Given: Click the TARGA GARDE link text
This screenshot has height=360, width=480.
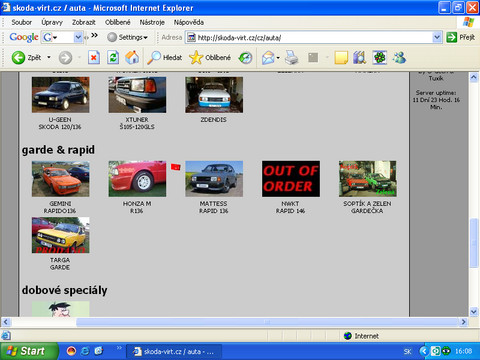Looking at the screenshot, I should [x=60, y=263].
